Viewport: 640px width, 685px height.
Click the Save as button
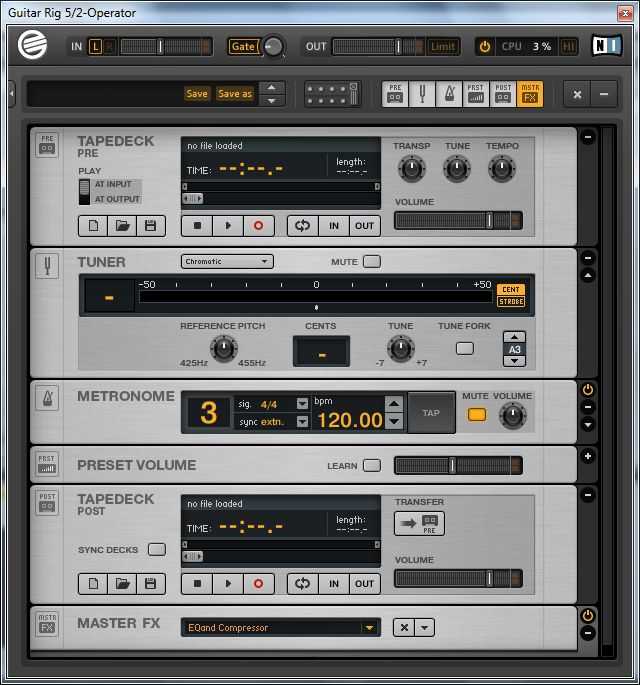[x=235, y=93]
